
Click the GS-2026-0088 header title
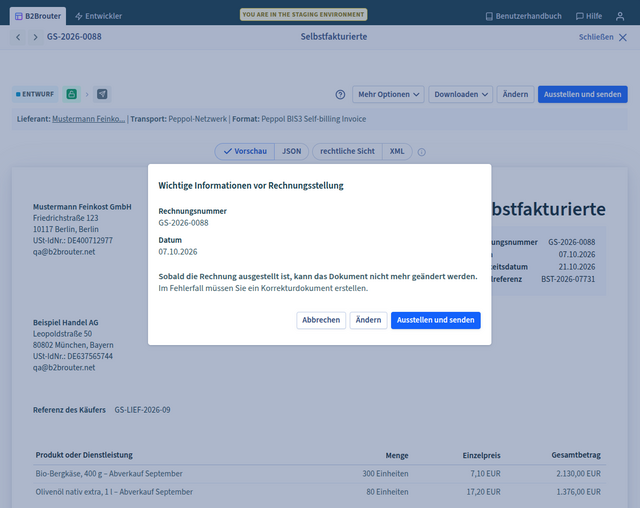[x=74, y=37]
